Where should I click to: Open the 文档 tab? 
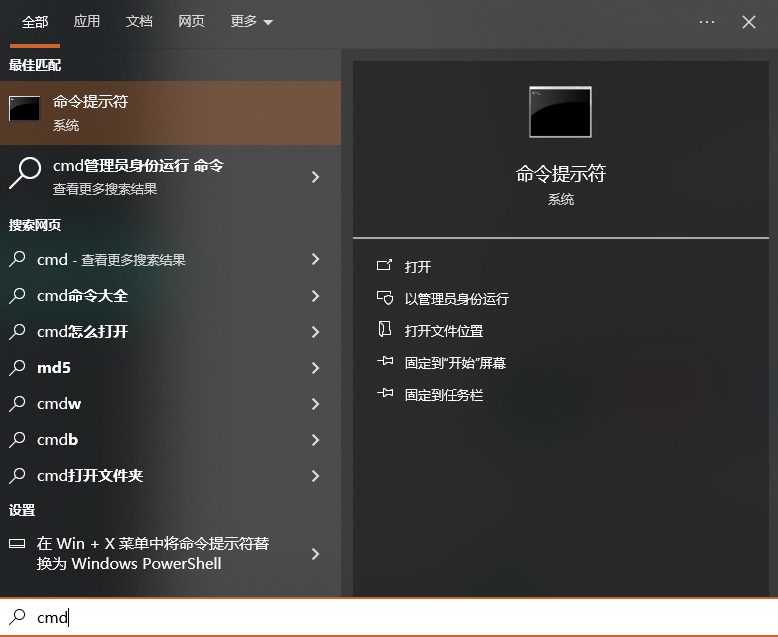(139, 21)
